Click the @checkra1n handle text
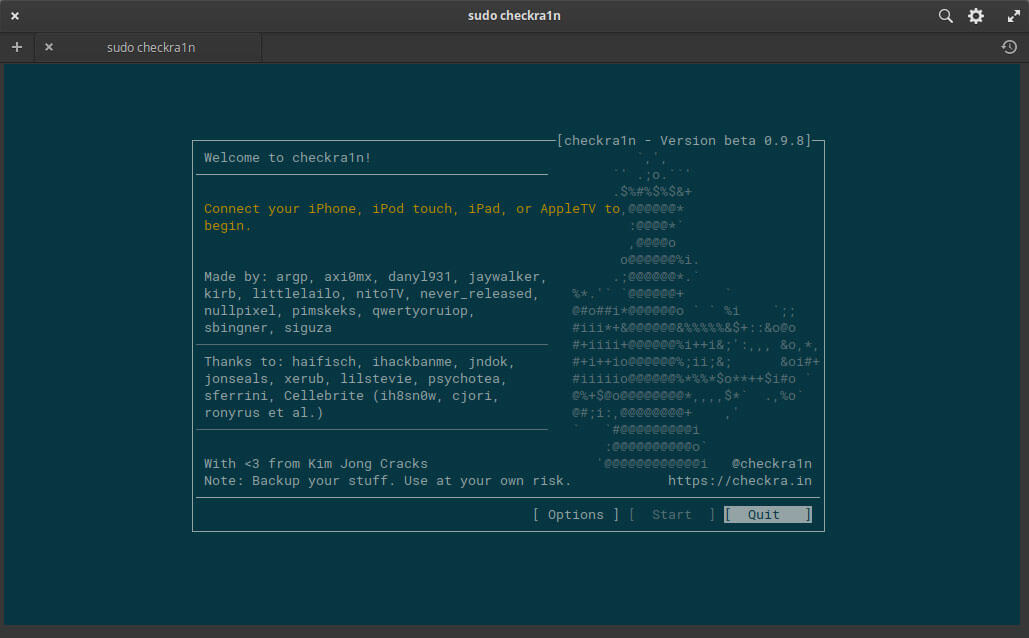 coord(771,464)
